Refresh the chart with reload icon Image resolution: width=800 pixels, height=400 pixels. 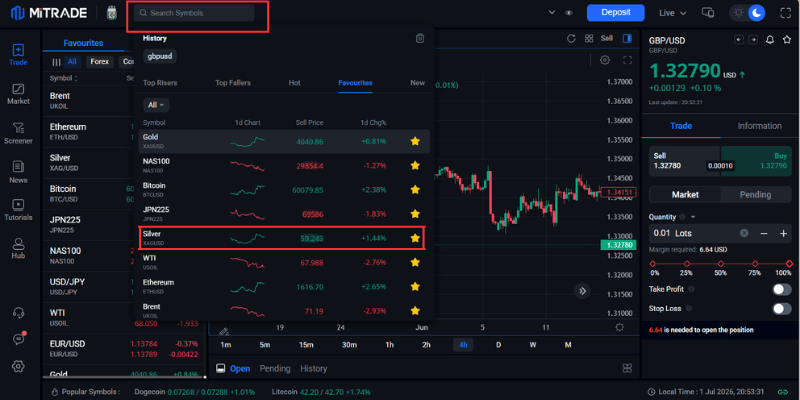coord(571,38)
